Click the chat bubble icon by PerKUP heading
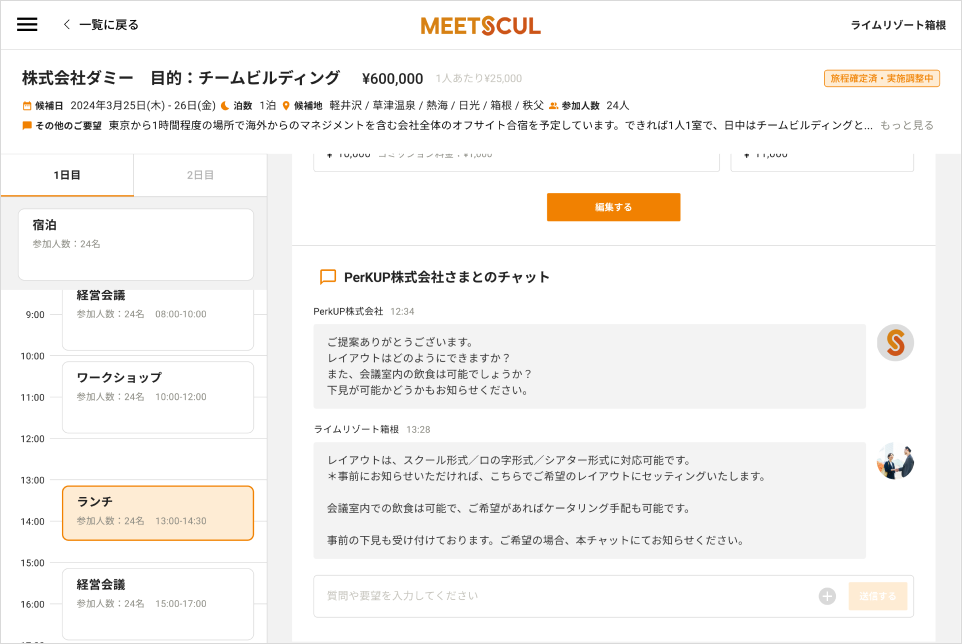The width and height of the screenshot is (962, 644). 328,277
